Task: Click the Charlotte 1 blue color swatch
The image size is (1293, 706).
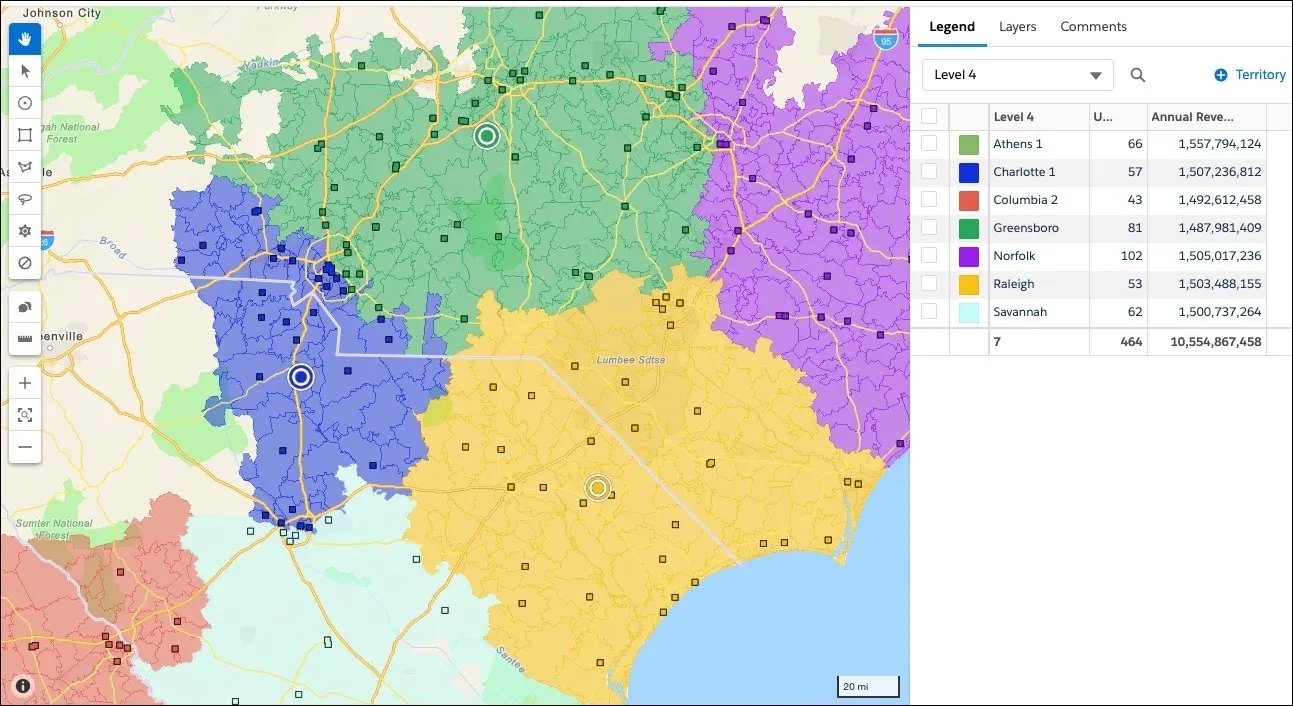Action: 968,172
